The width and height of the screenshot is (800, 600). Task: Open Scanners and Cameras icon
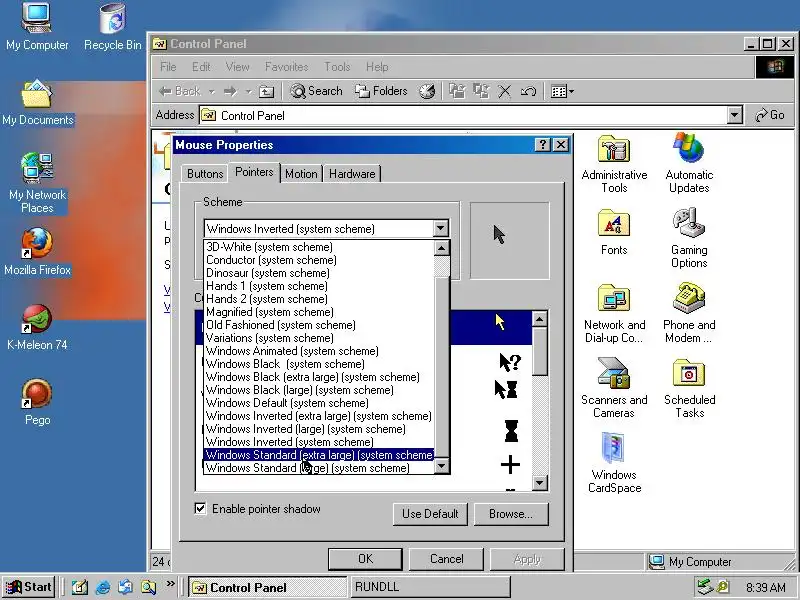pyautogui.click(x=614, y=388)
